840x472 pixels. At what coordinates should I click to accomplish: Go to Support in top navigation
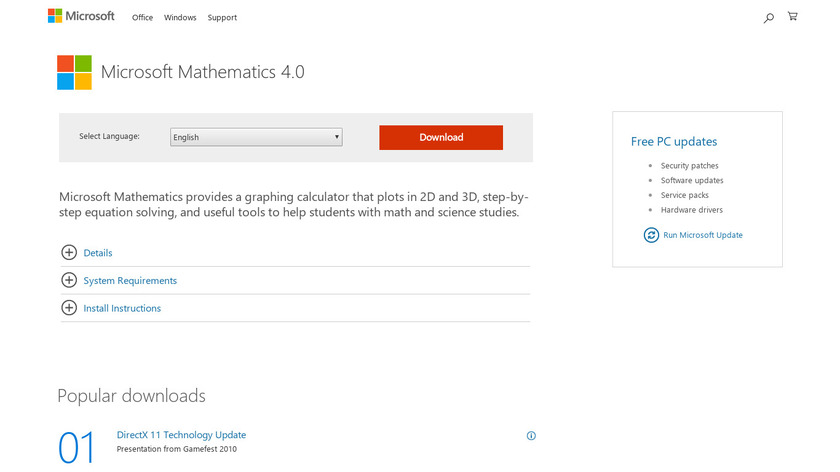(x=222, y=18)
